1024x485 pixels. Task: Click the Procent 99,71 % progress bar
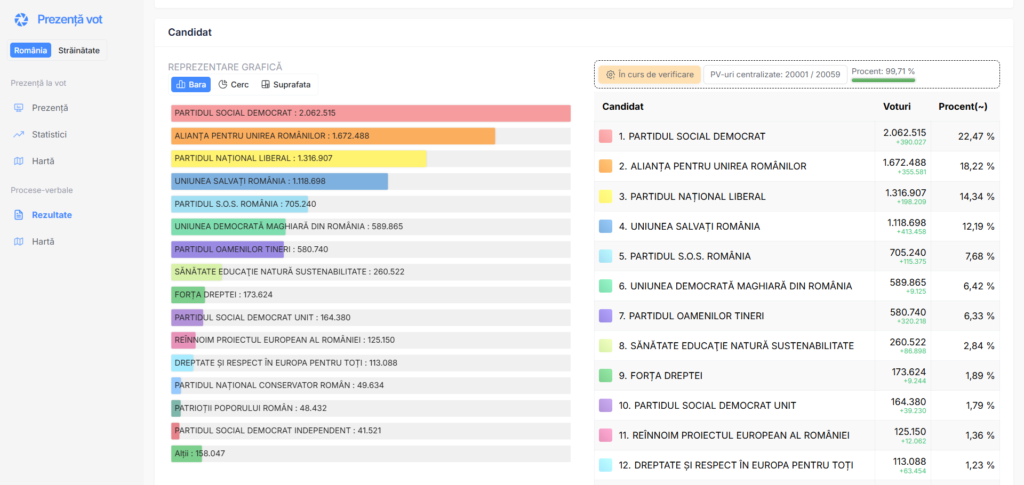(x=883, y=80)
